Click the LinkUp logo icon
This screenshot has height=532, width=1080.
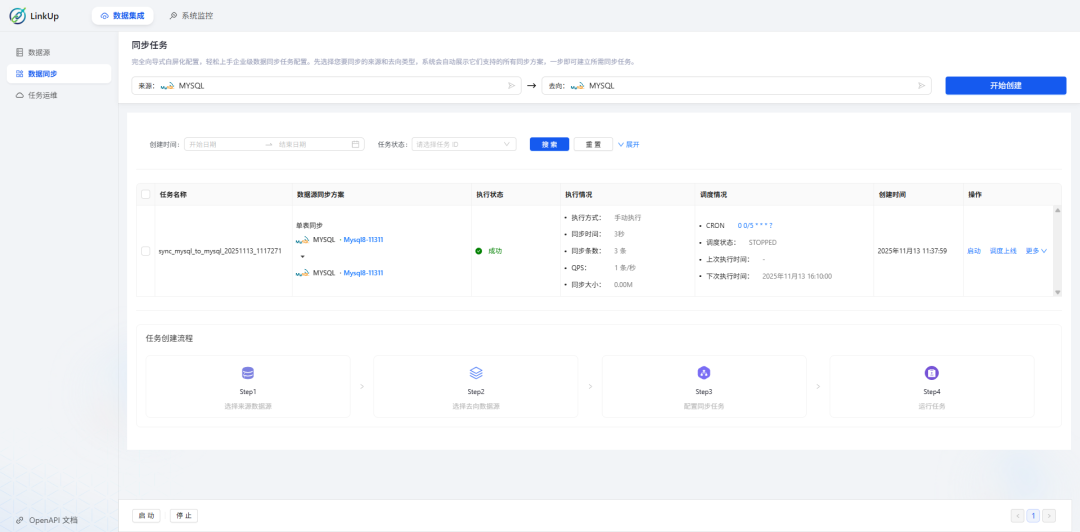coord(18,15)
